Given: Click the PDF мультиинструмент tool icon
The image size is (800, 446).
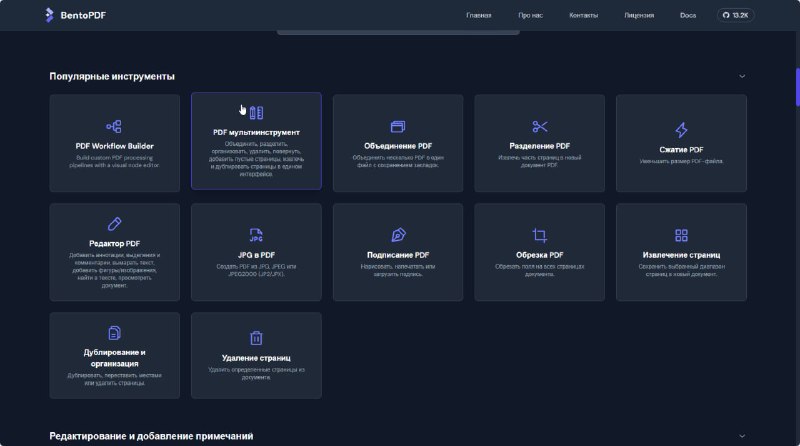Looking at the screenshot, I should 256,112.
